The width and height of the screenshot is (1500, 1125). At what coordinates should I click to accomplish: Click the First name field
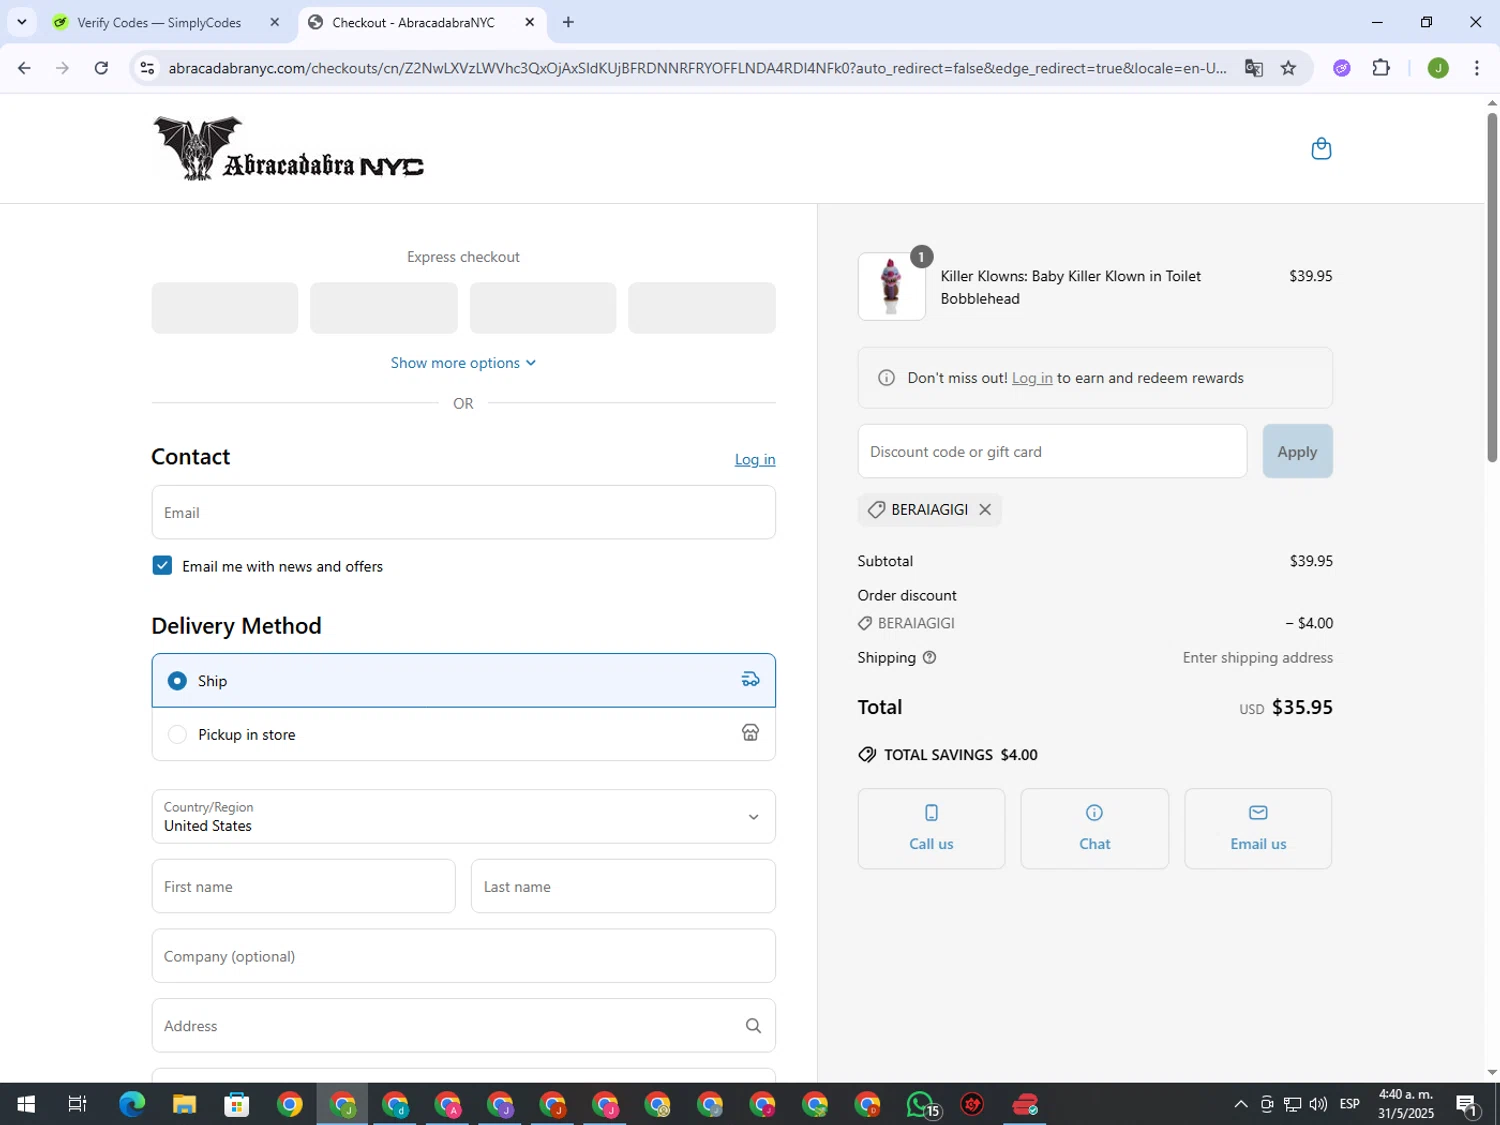click(x=303, y=886)
